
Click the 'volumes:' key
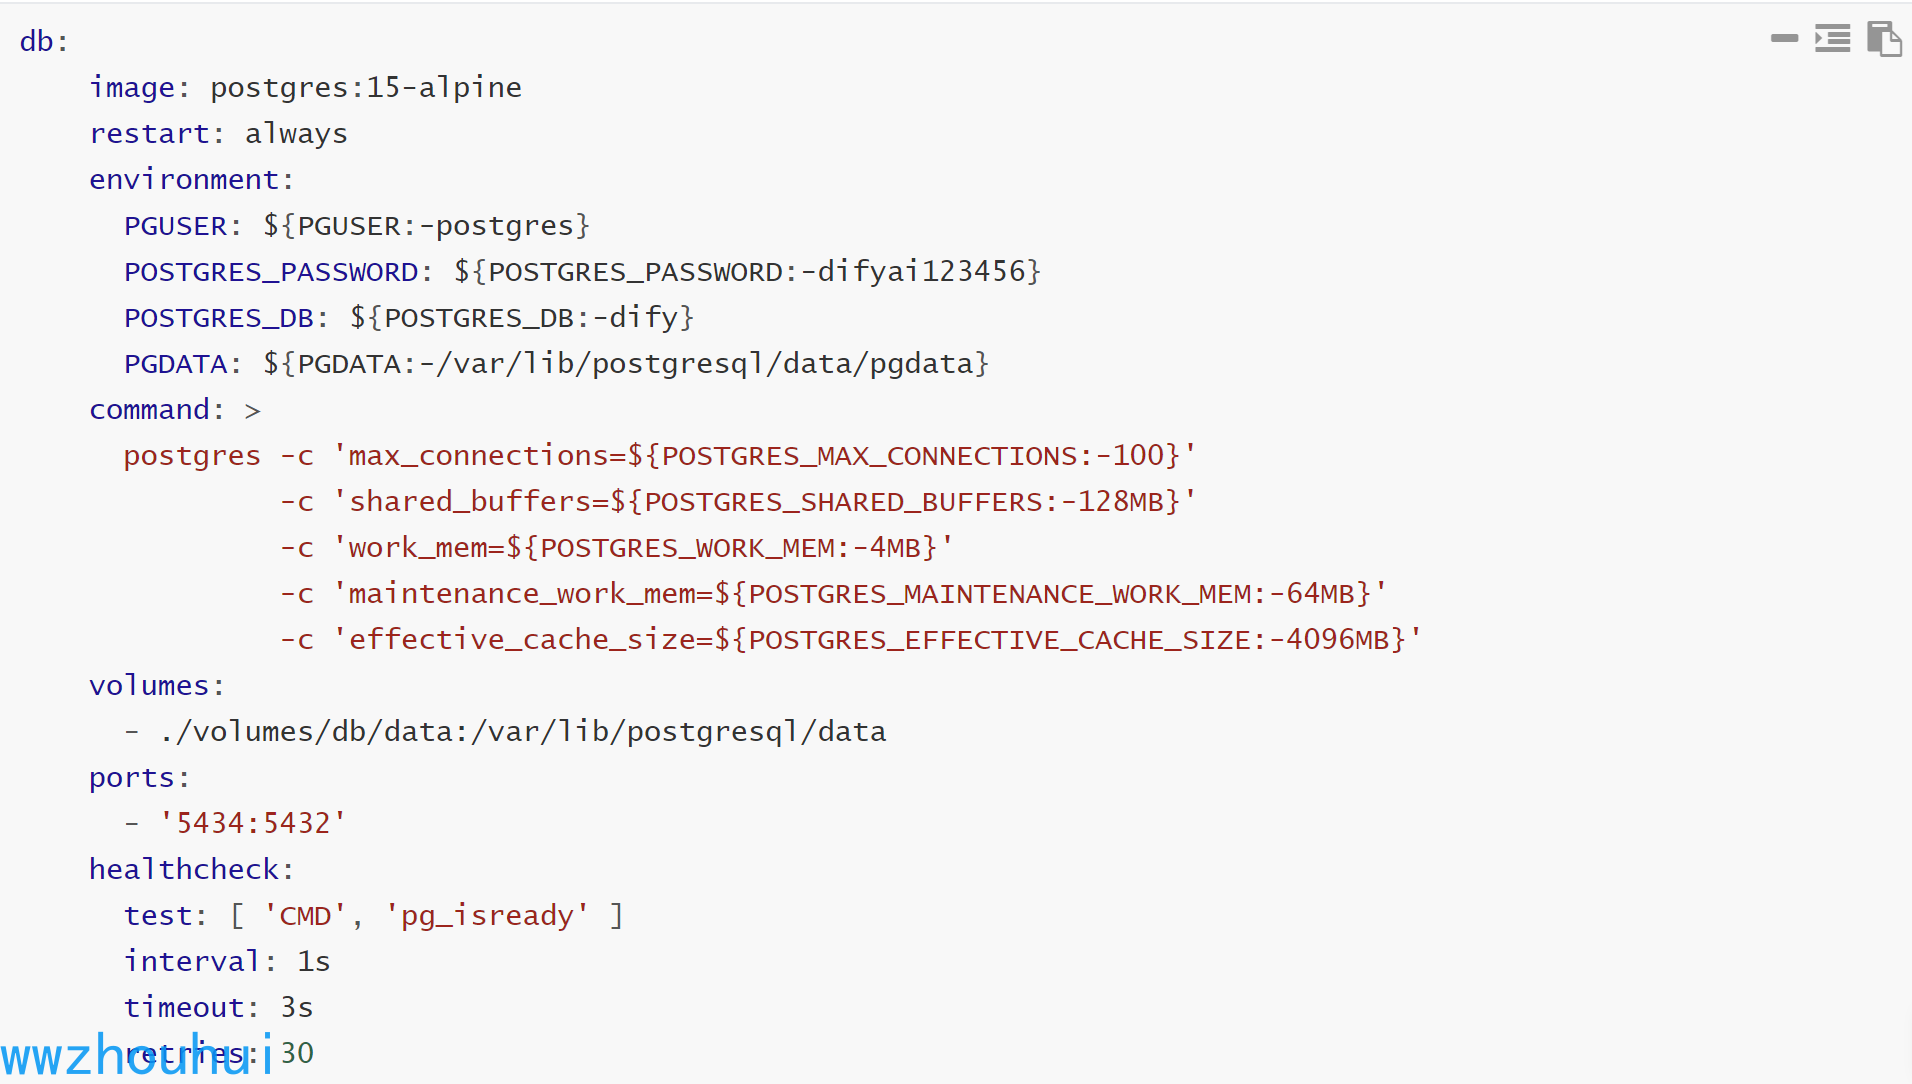[157, 685]
